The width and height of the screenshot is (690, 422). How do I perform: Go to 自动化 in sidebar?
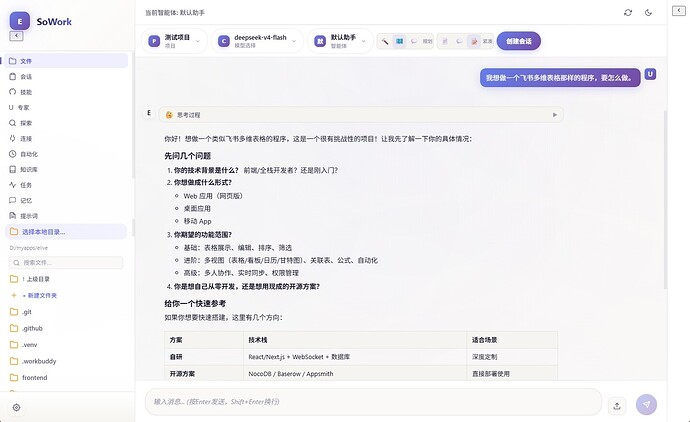tap(66, 154)
